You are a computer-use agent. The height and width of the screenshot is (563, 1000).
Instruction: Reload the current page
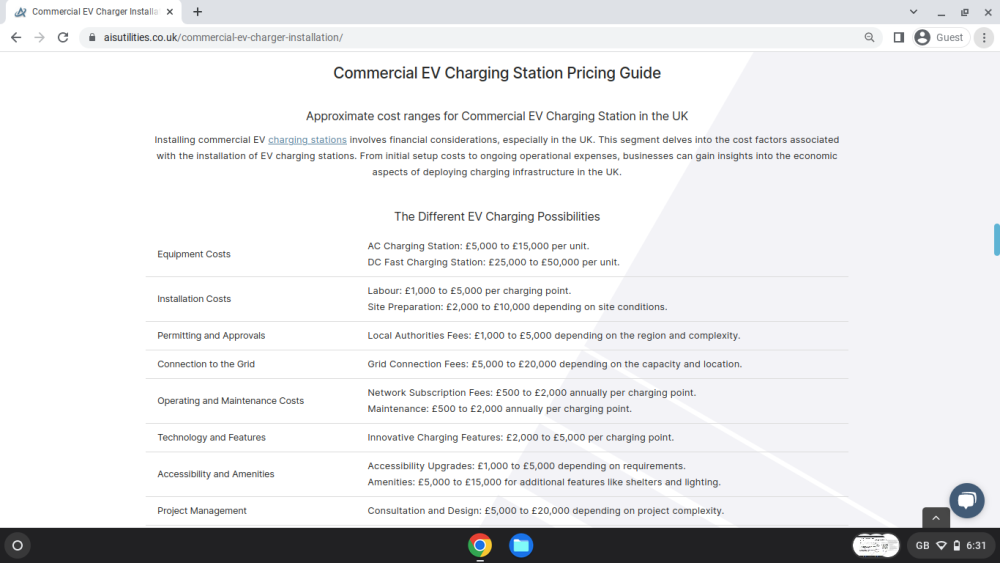tap(62, 38)
